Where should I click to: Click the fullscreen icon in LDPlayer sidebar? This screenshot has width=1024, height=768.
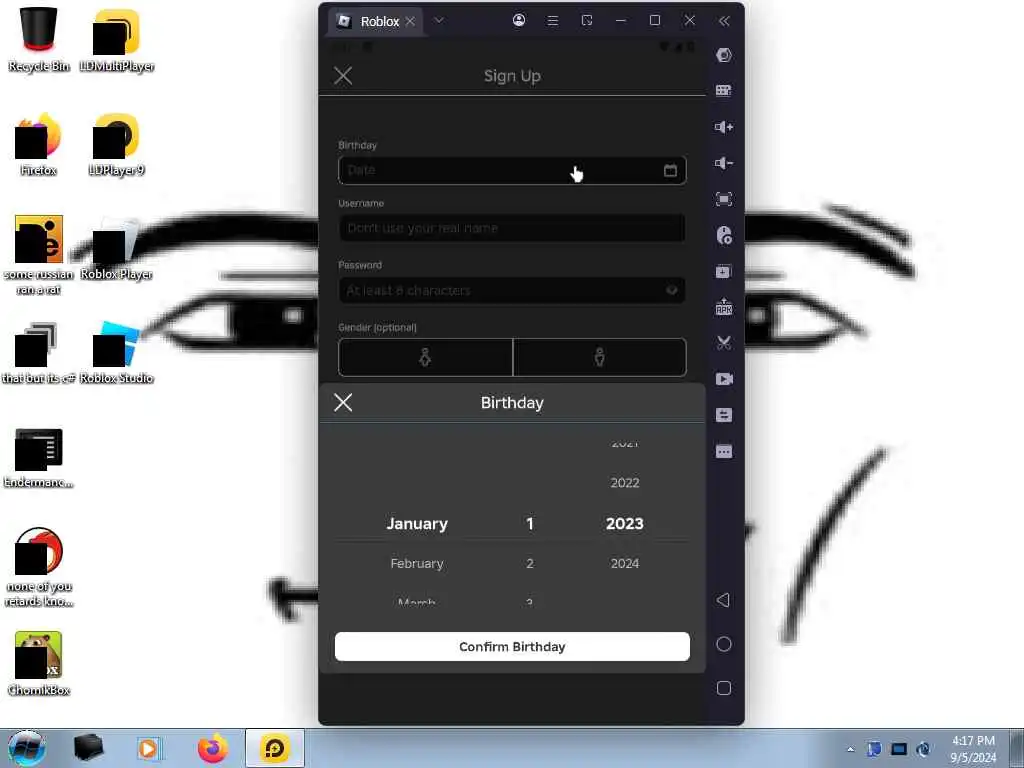click(724, 199)
